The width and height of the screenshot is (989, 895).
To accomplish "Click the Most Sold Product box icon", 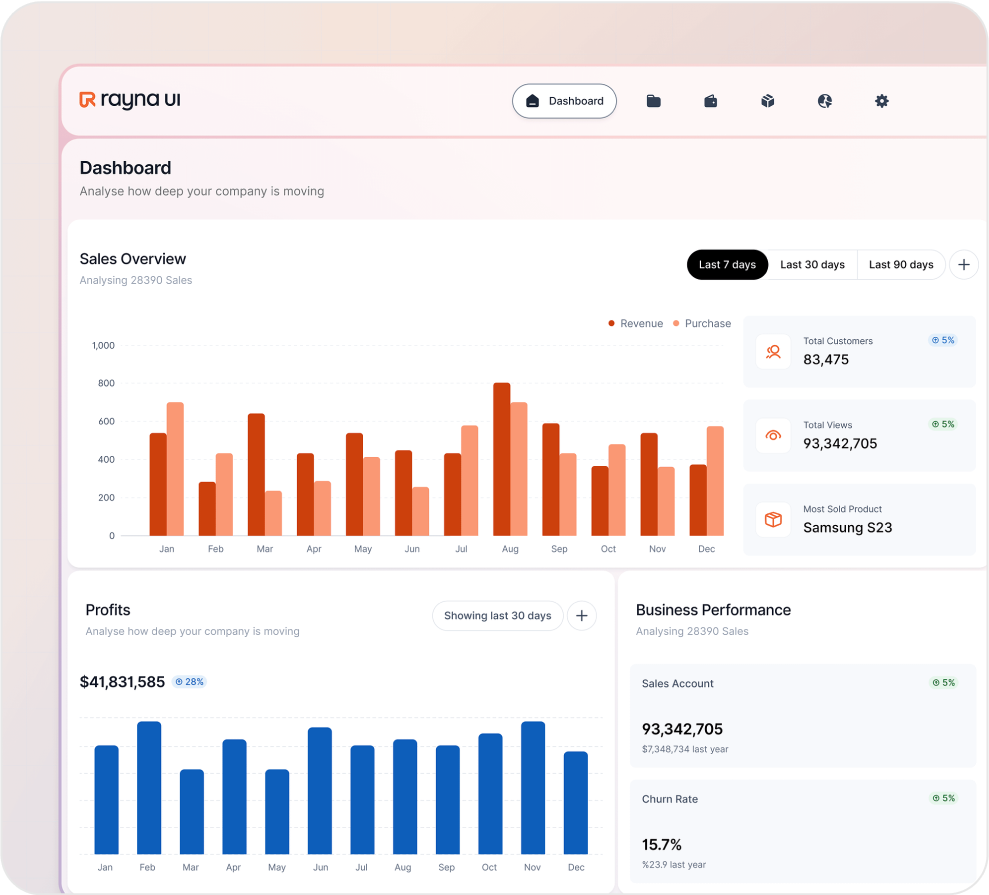I will click(773, 520).
